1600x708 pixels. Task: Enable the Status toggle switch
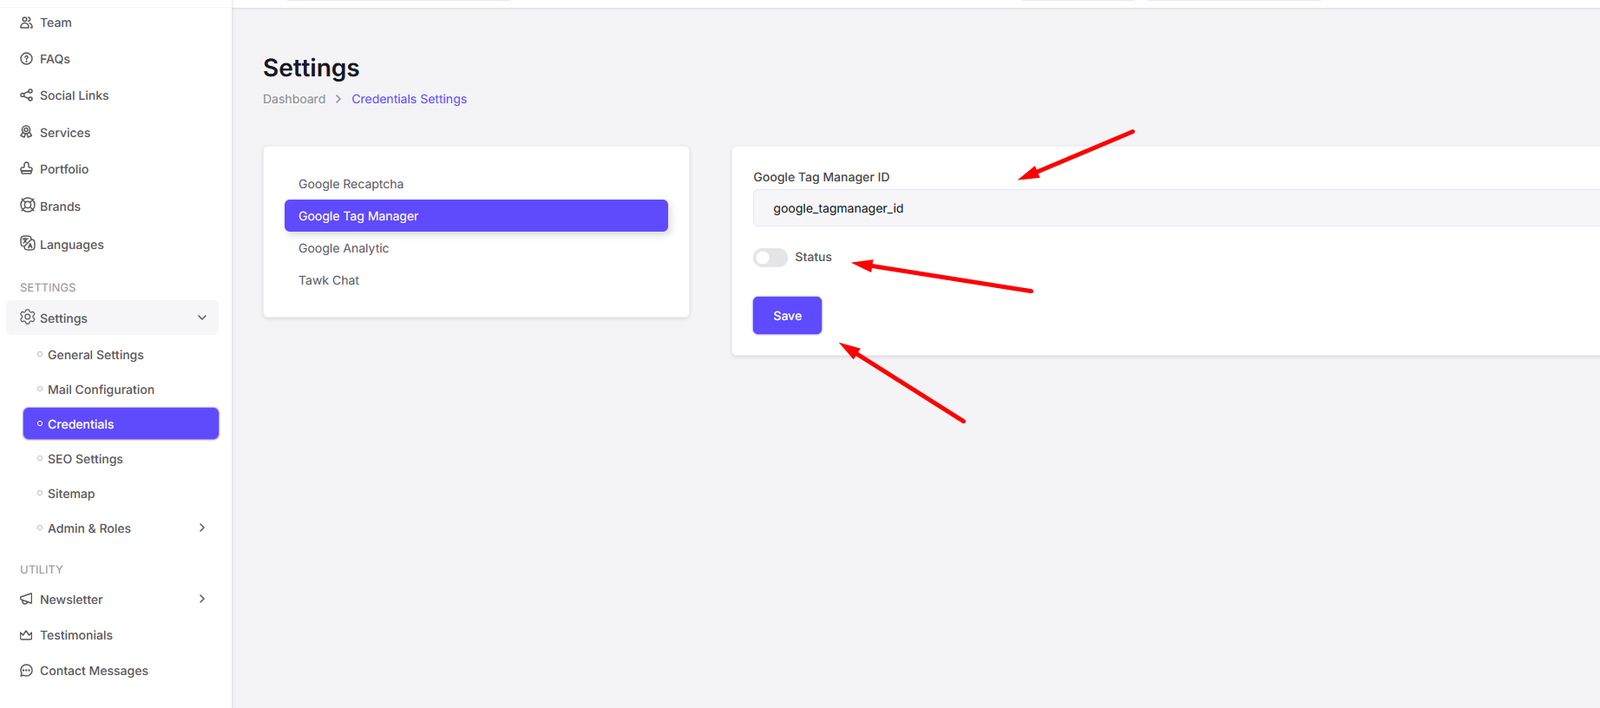tap(770, 258)
